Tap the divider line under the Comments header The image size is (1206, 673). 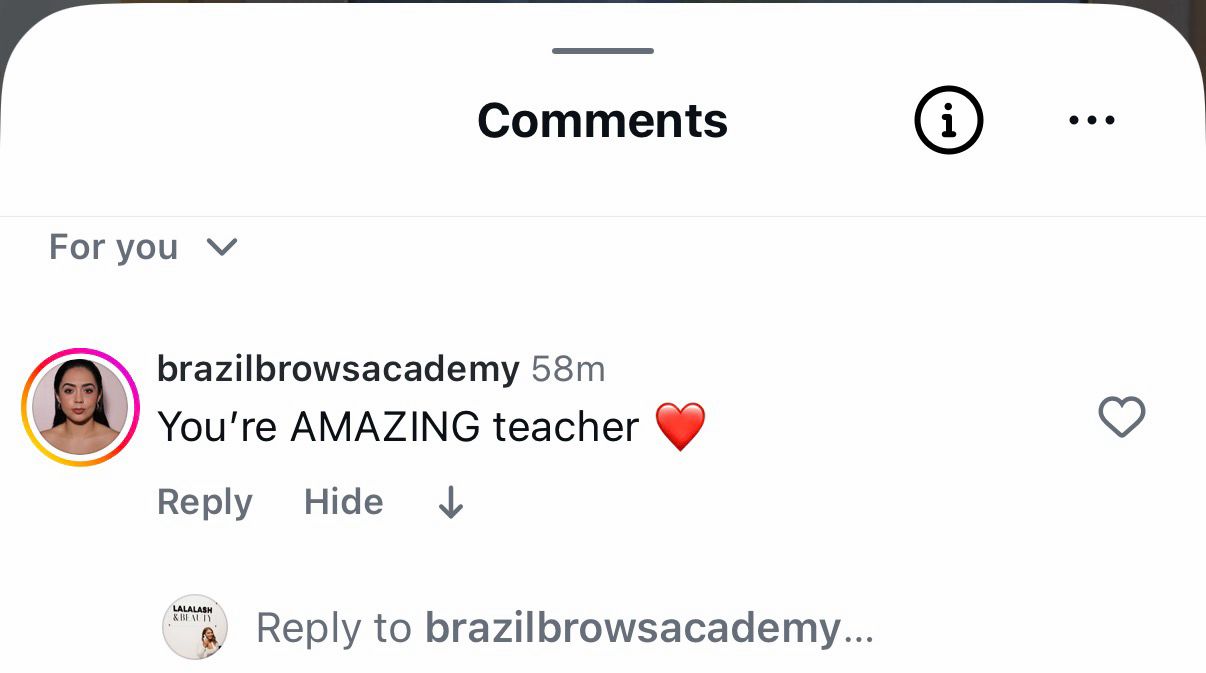pyautogui.click(x=603, y=216)
